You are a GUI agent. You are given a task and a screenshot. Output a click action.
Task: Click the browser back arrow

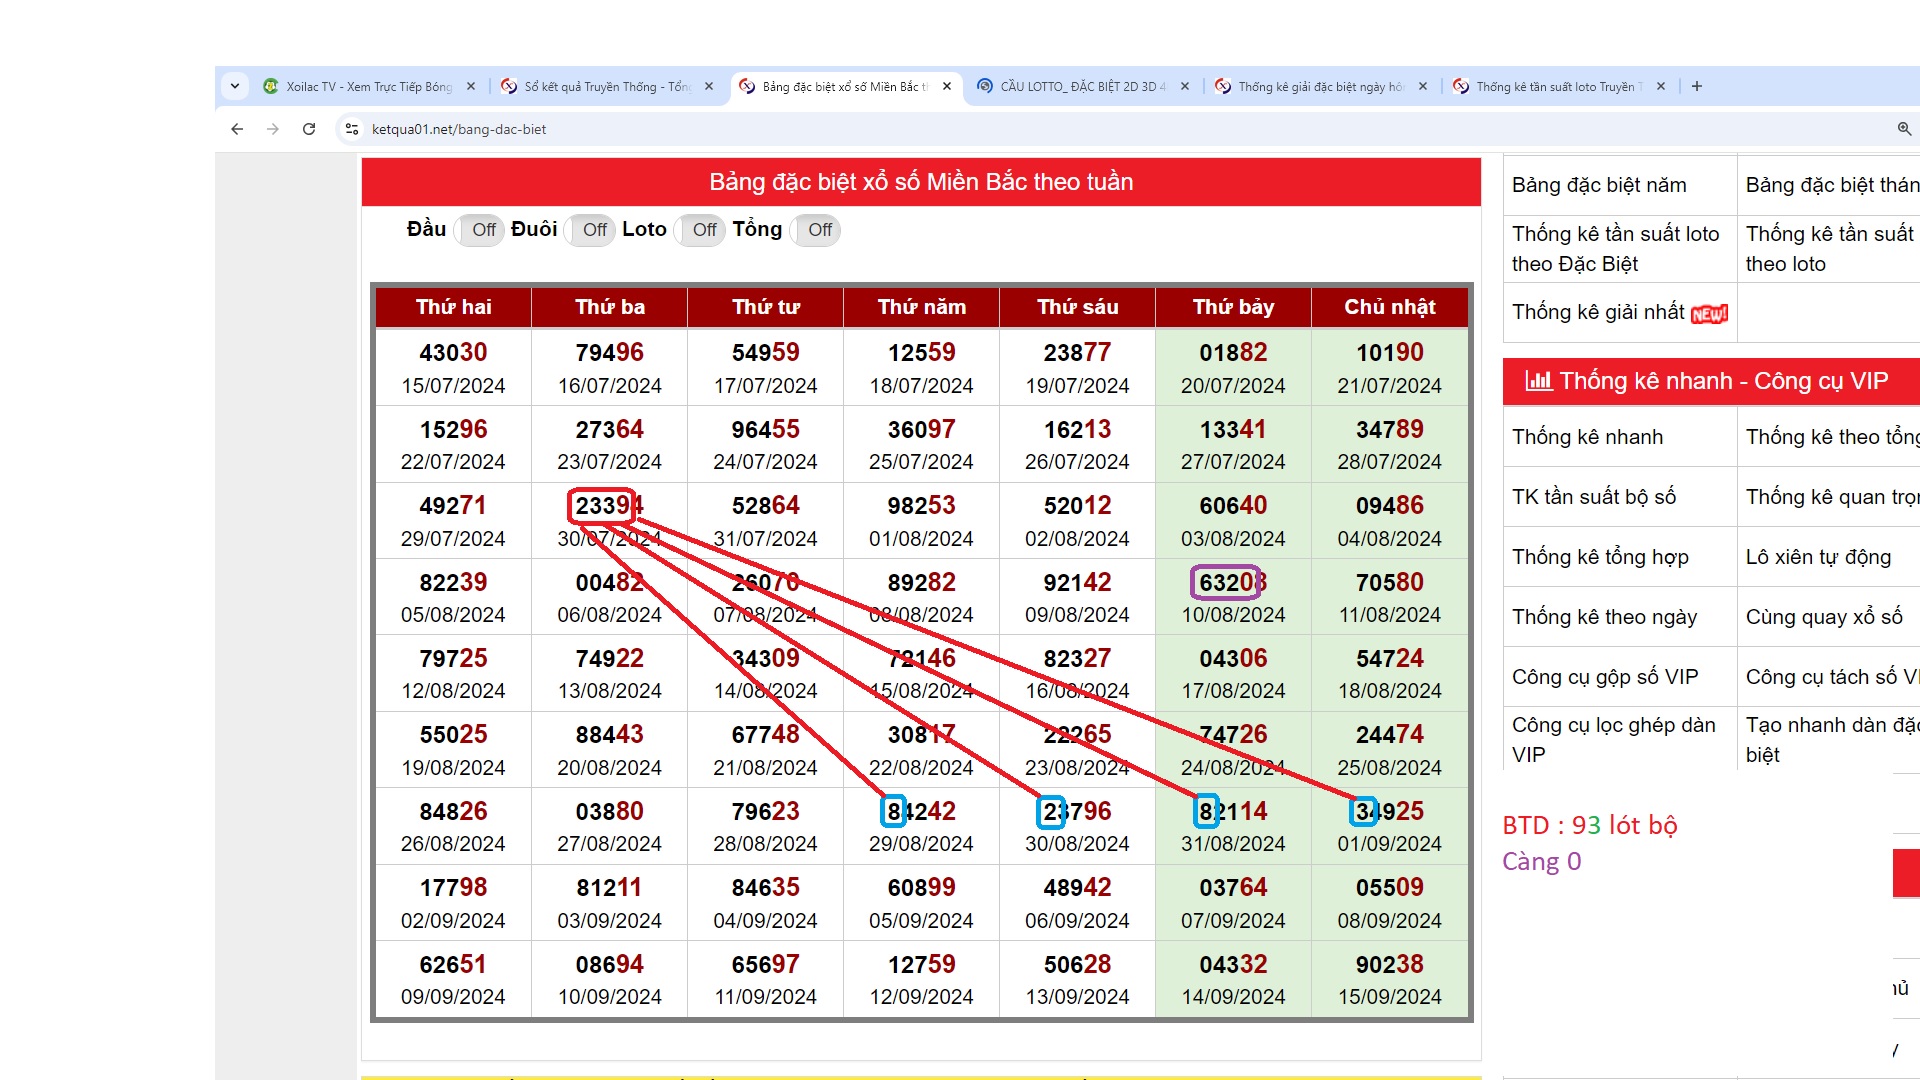click(237, 129)
